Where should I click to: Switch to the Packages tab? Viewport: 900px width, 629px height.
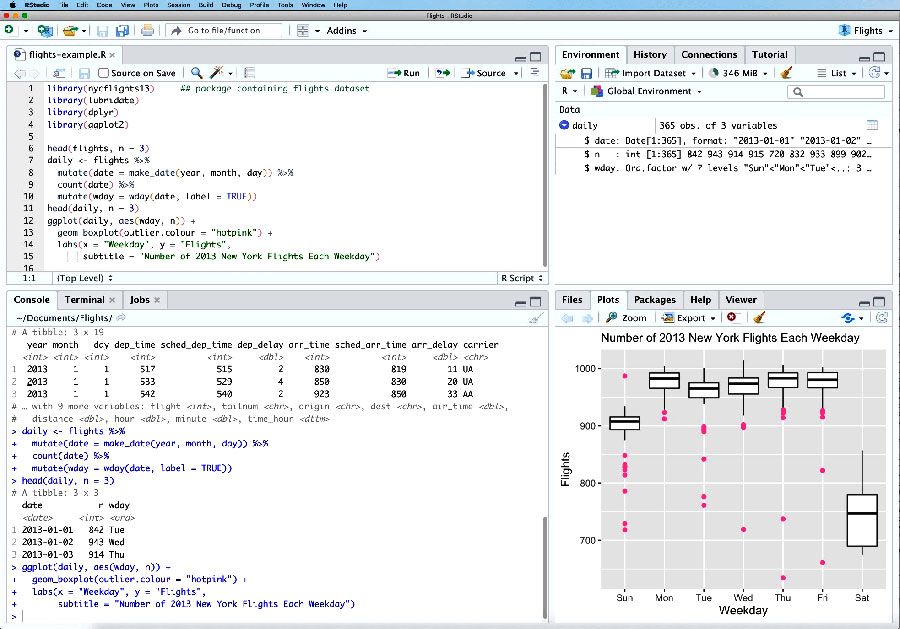tap(654, 300)
